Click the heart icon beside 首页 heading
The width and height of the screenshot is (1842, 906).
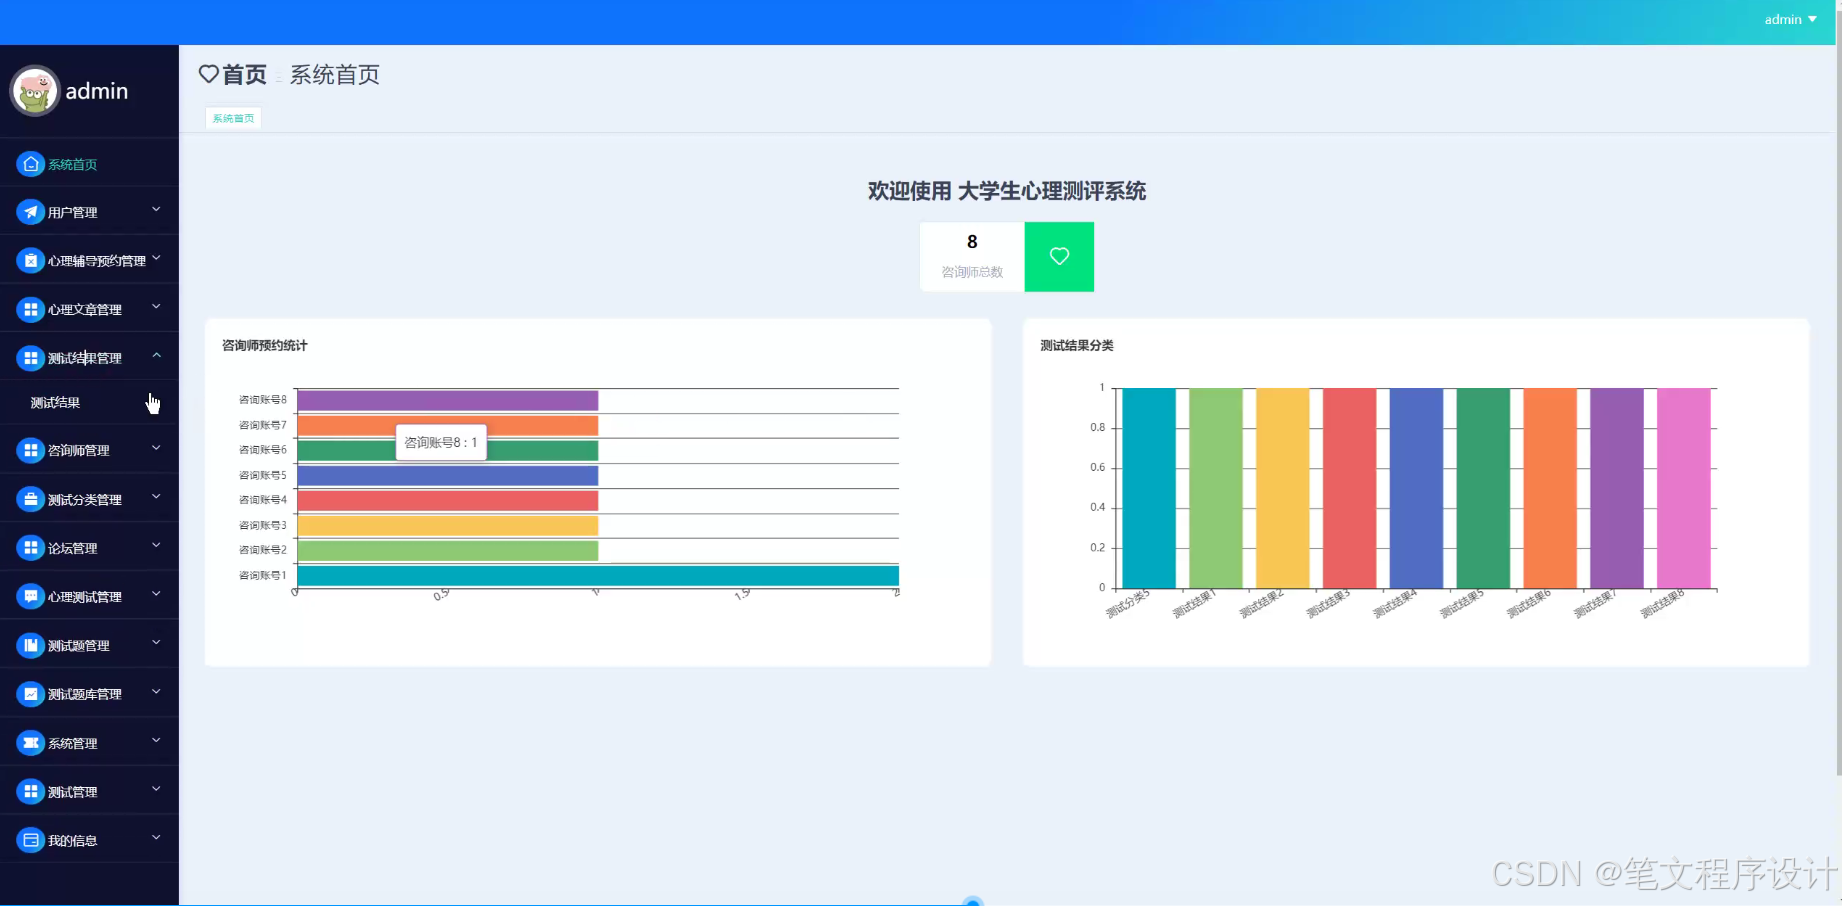click(x=208, y=74)
